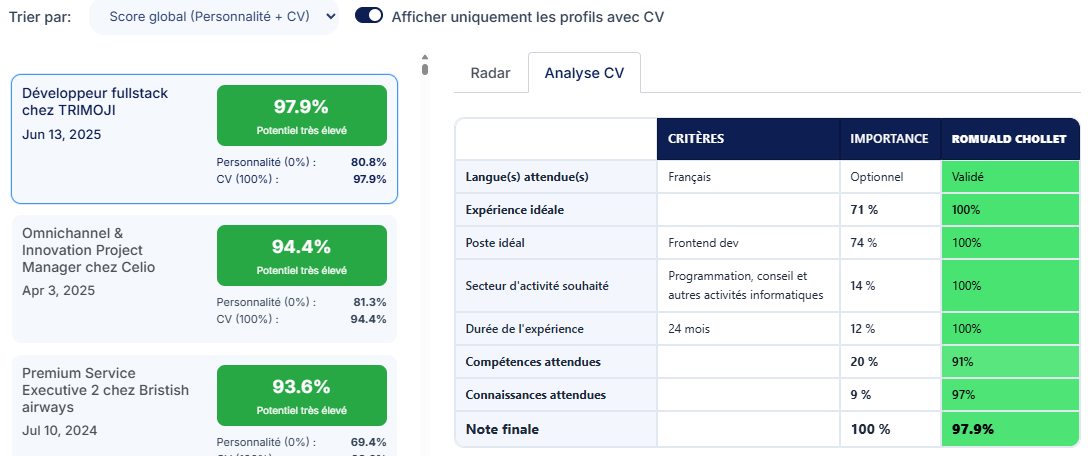This screenshot has height=456, width=1088.
Task: Click the 97.9% Potentiel très élevé badge
Action: coord(302,115)
